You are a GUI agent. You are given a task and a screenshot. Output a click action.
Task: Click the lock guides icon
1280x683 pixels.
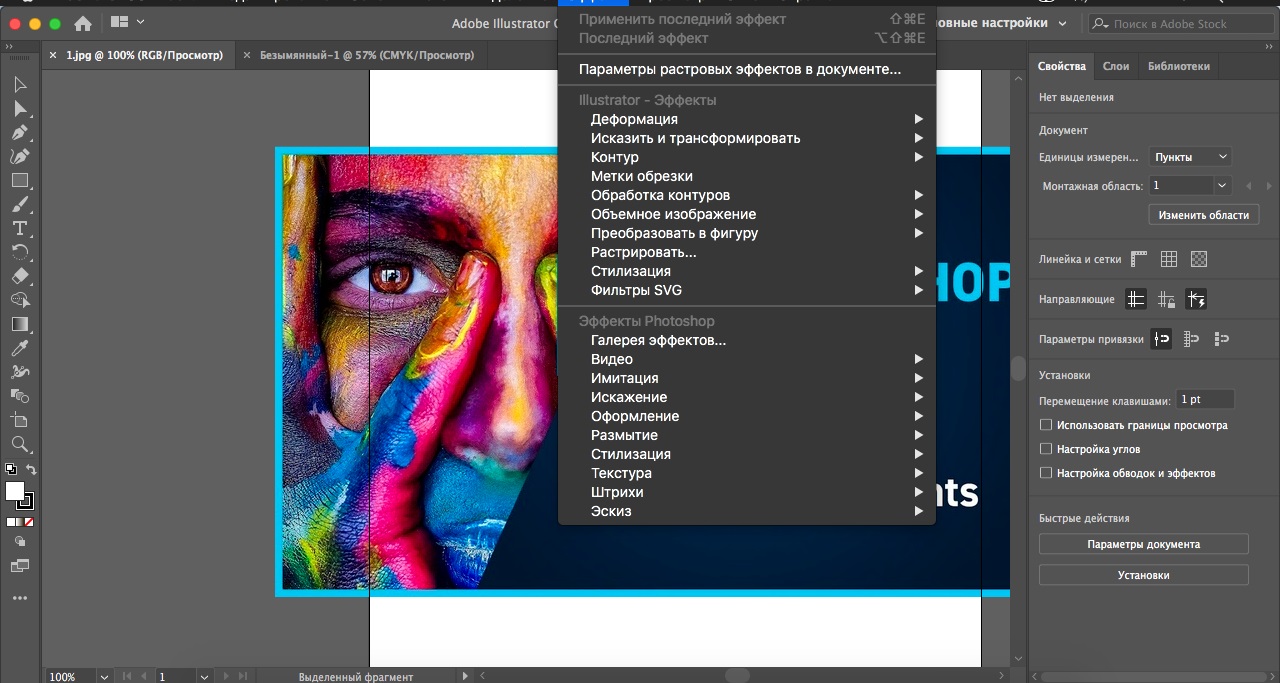1166,299
